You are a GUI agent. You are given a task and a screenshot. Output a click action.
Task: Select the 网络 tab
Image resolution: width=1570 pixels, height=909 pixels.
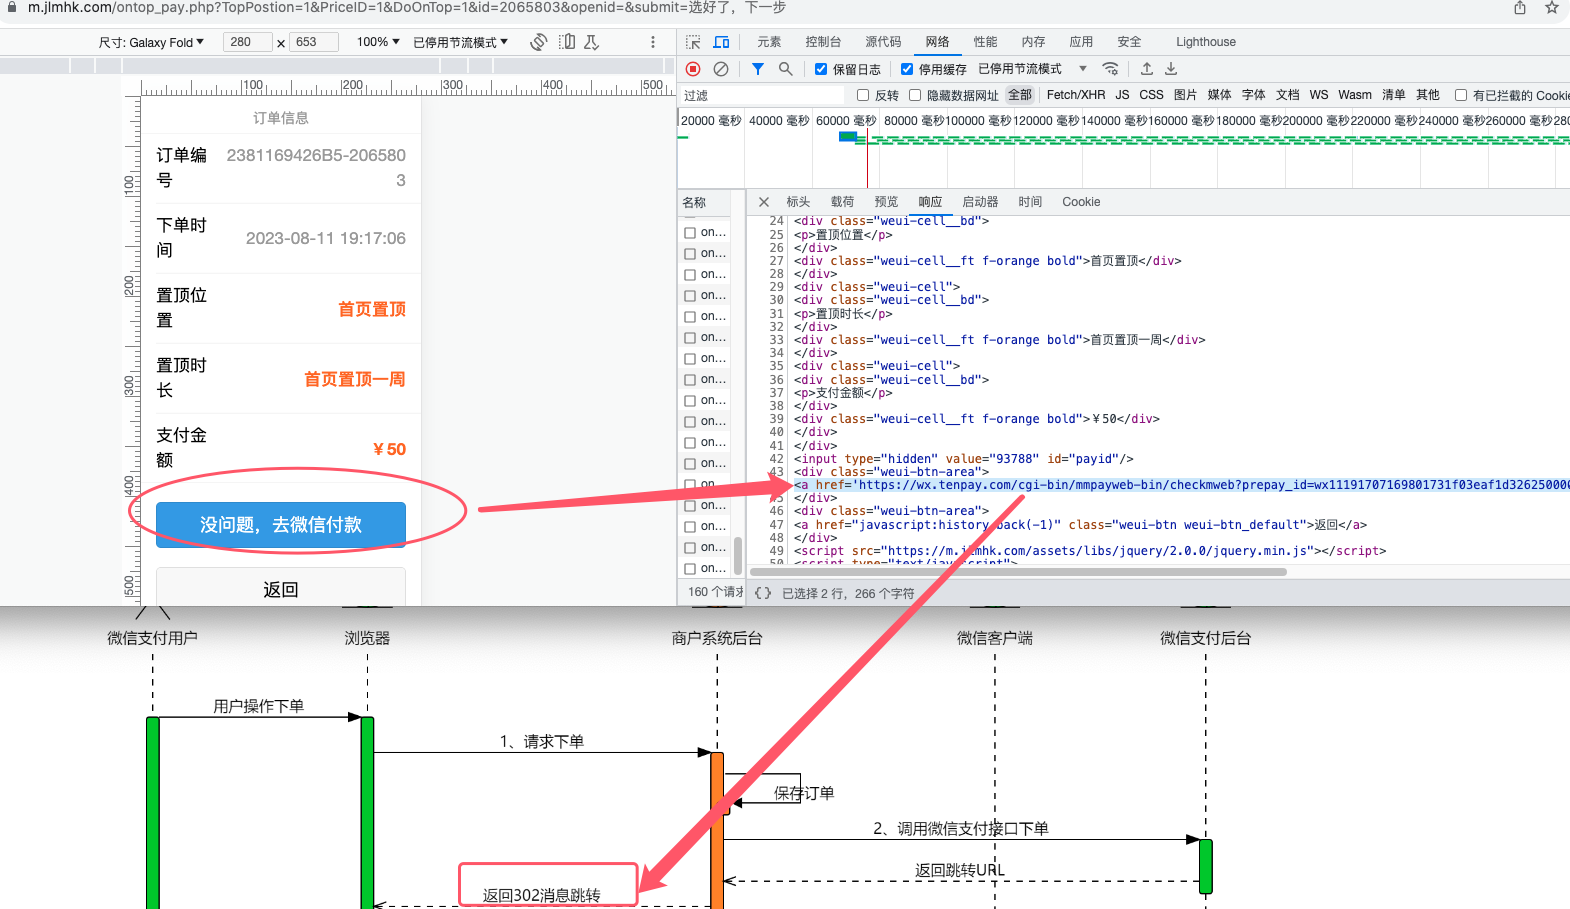[x=937, y=42]
